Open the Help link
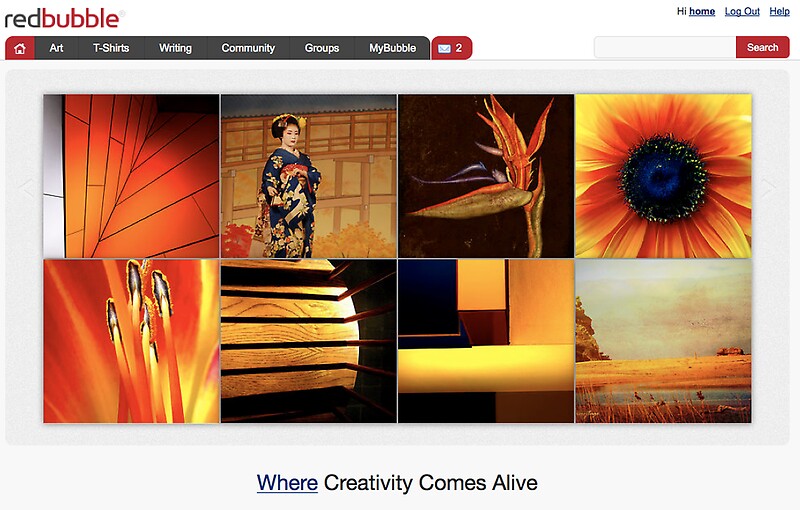The height and width of the screenshot is (510, 800). tap(779, 11)
